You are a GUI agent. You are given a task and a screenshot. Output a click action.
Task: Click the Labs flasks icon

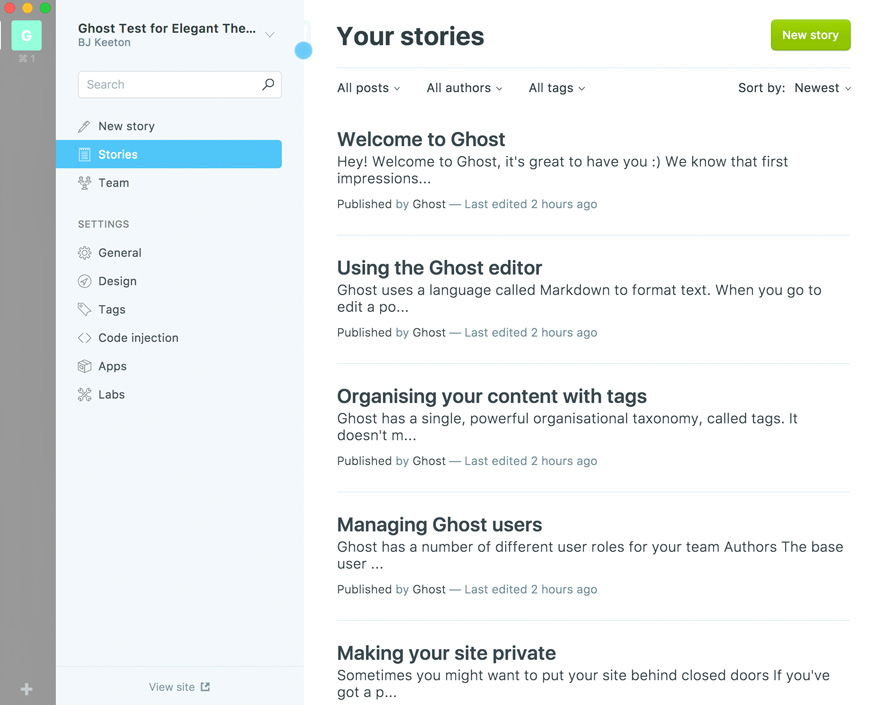[84, 394]
